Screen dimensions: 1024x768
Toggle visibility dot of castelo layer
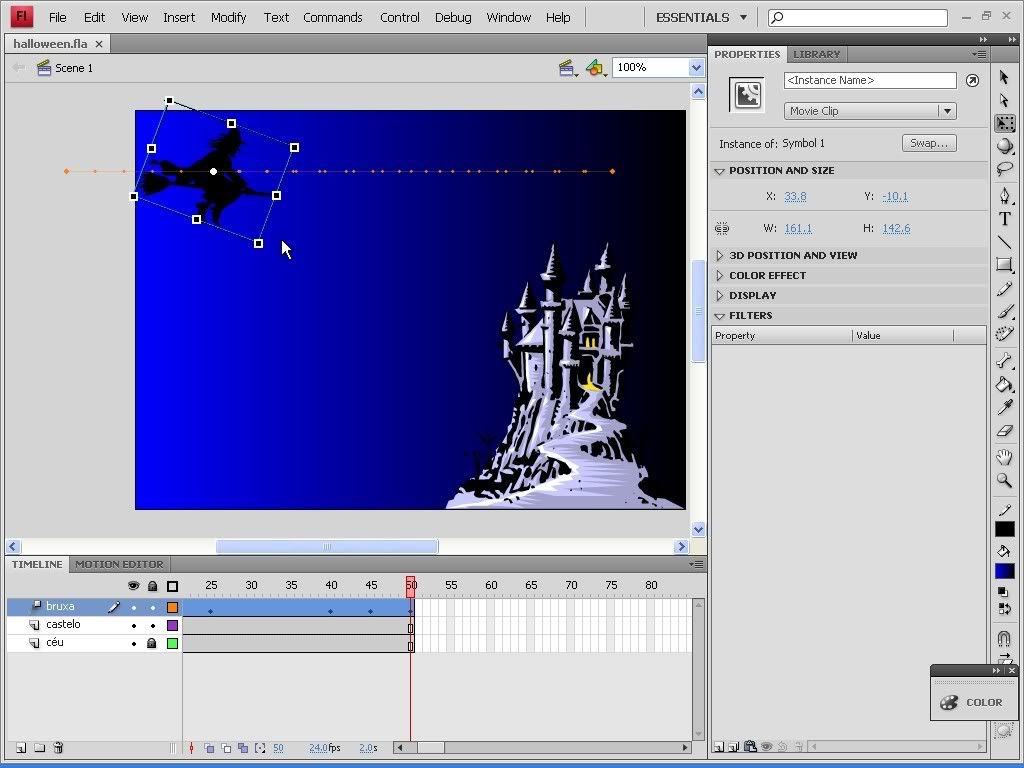tap(134, 626)
